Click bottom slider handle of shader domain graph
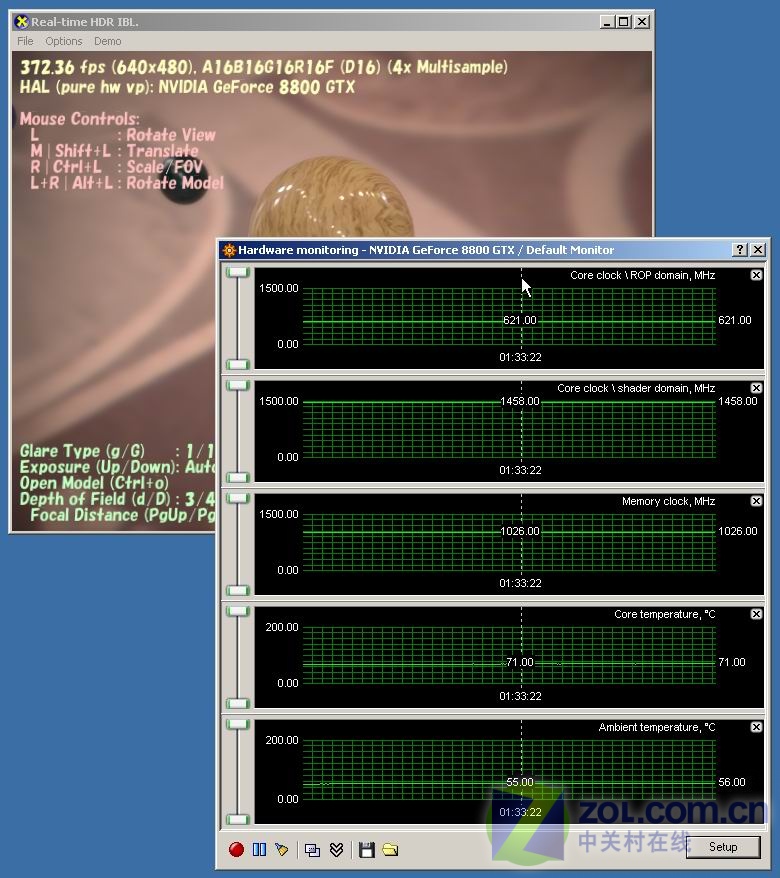 [x=238, y=478]
